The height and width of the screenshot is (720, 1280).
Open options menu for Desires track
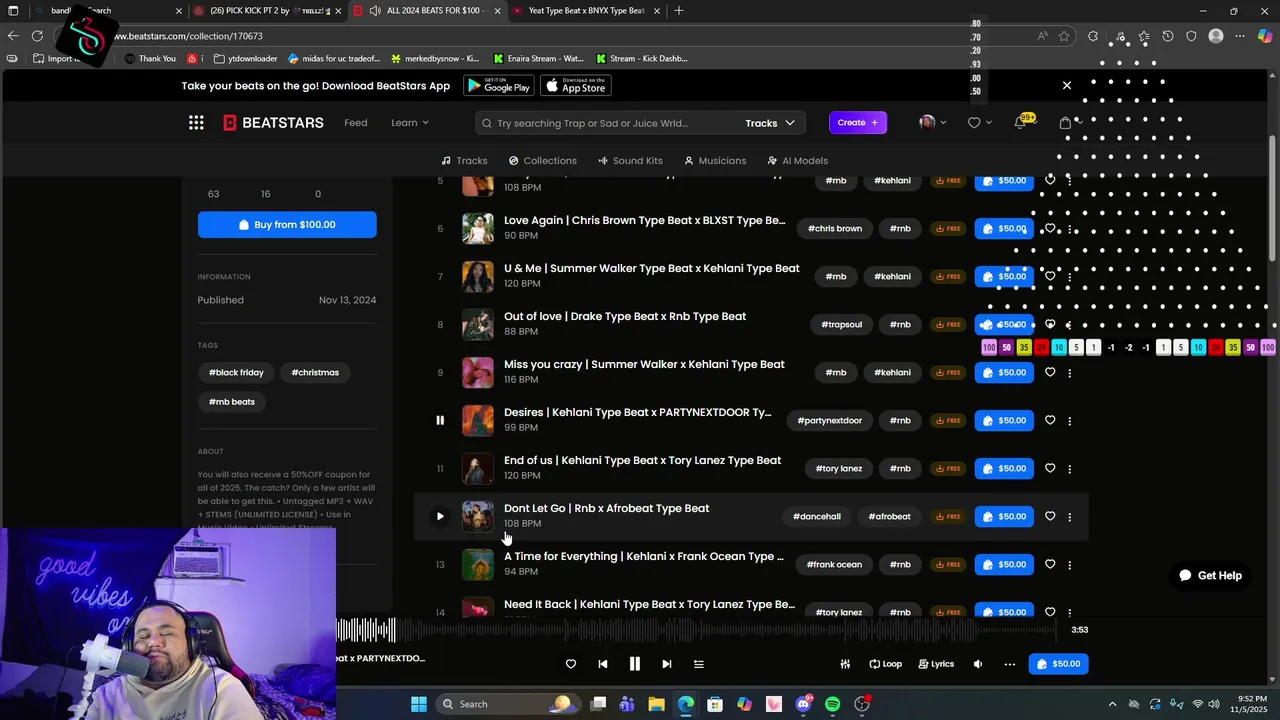coord(1070,421)
